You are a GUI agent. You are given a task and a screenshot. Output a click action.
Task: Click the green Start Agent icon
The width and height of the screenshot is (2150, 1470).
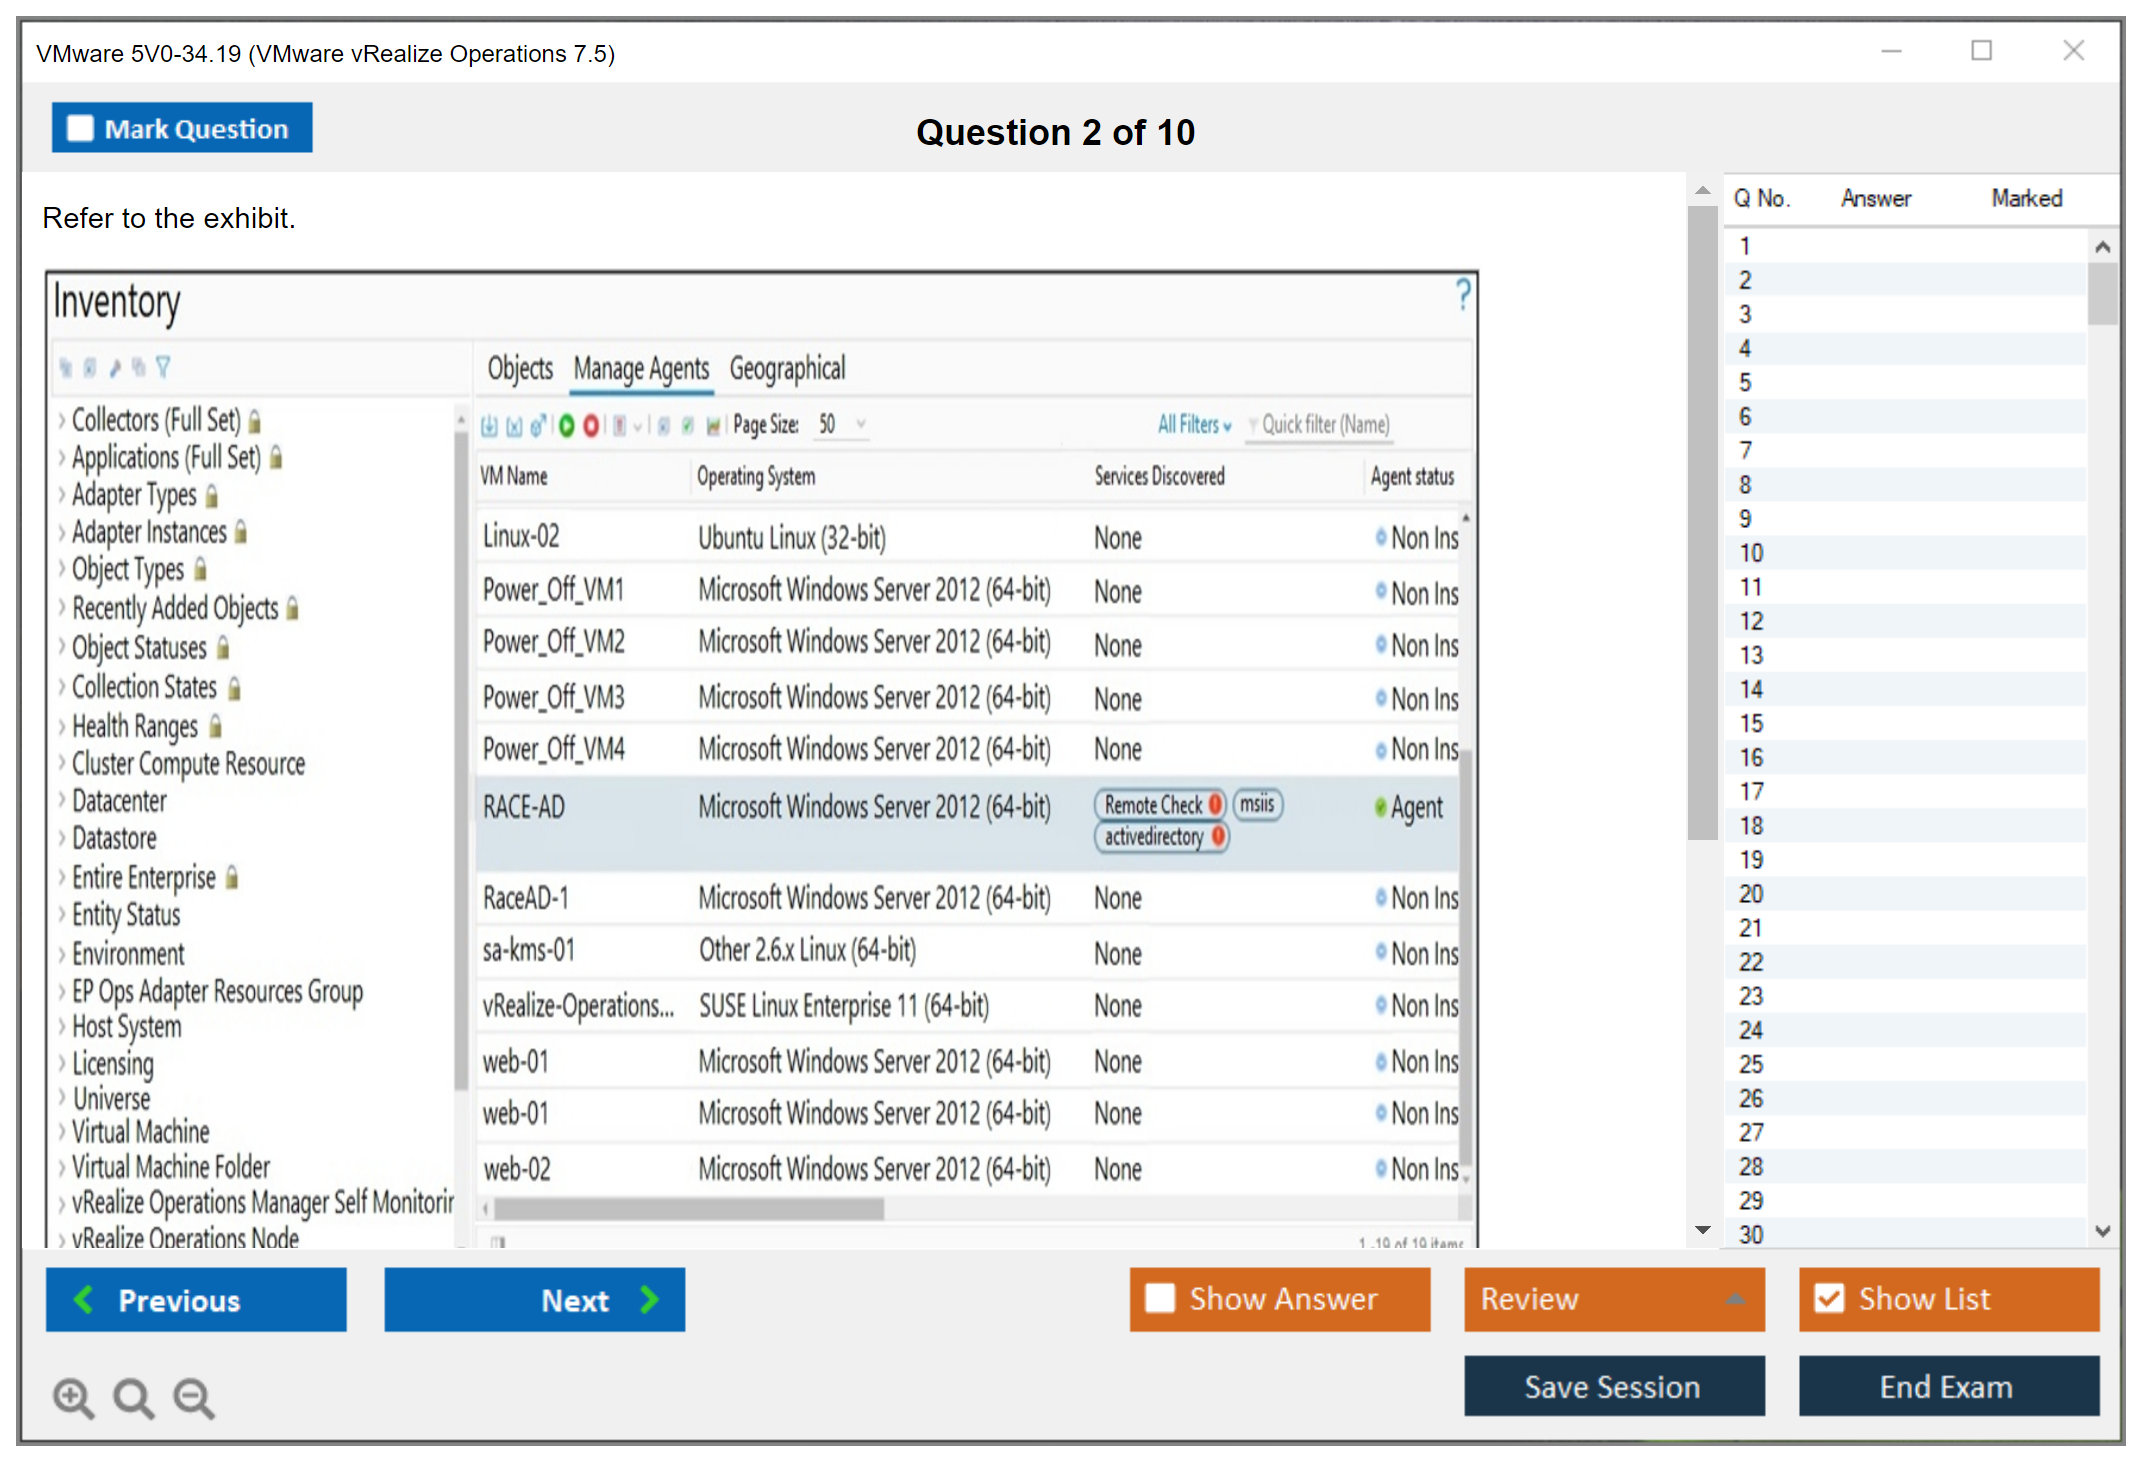(567, 426)
